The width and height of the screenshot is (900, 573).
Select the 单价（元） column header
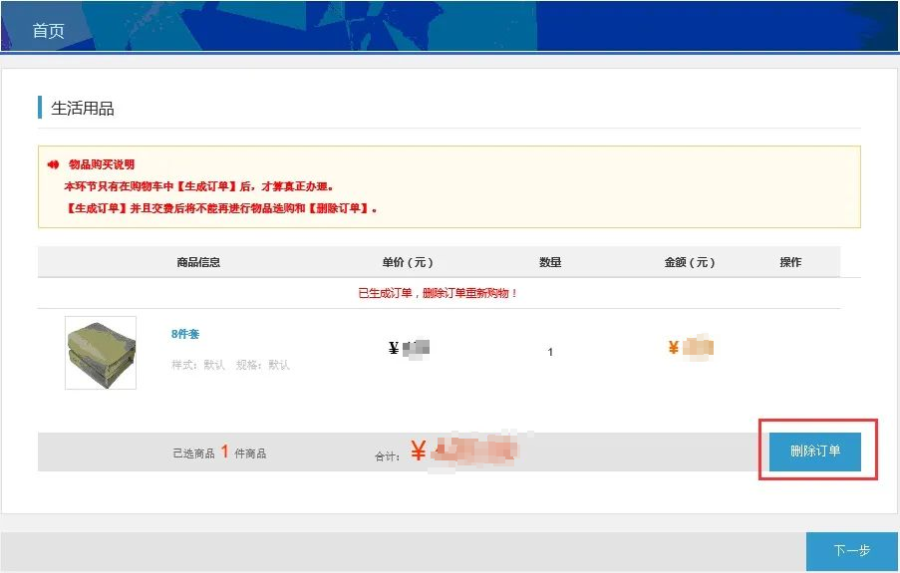point(407,262)
